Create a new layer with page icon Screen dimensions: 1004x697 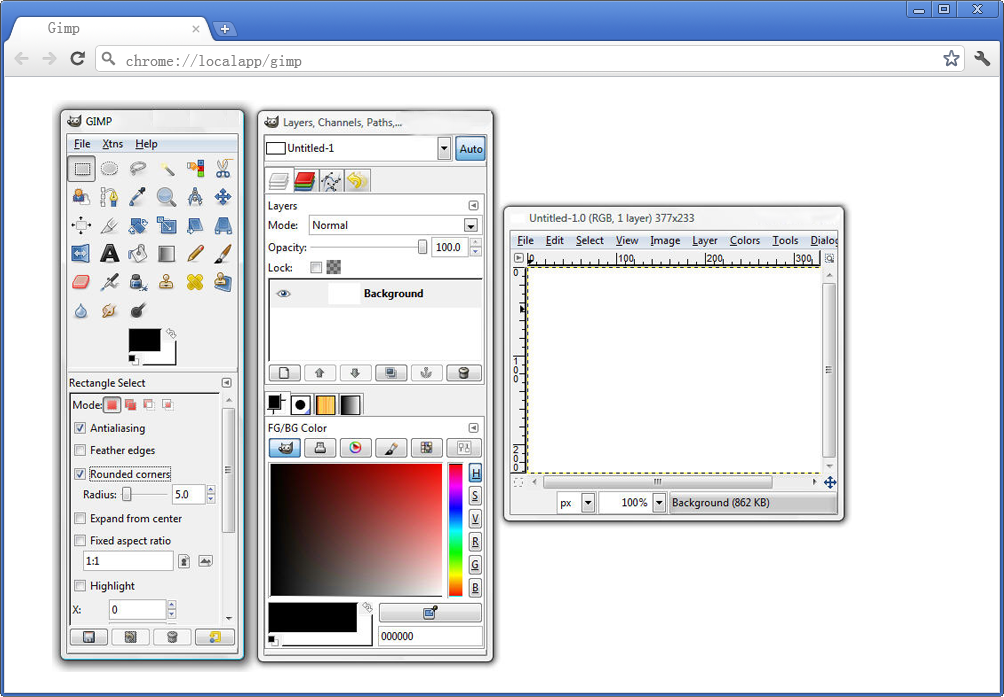click(x=284, y=373)
